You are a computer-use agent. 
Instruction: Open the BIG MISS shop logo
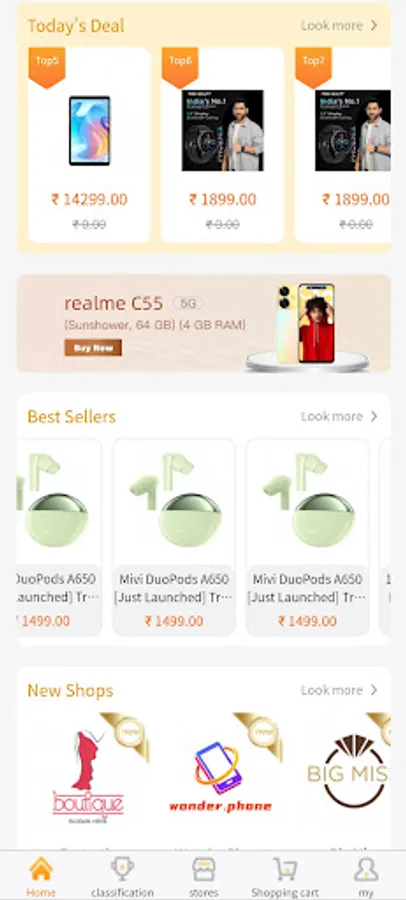[x=349, y=772]
